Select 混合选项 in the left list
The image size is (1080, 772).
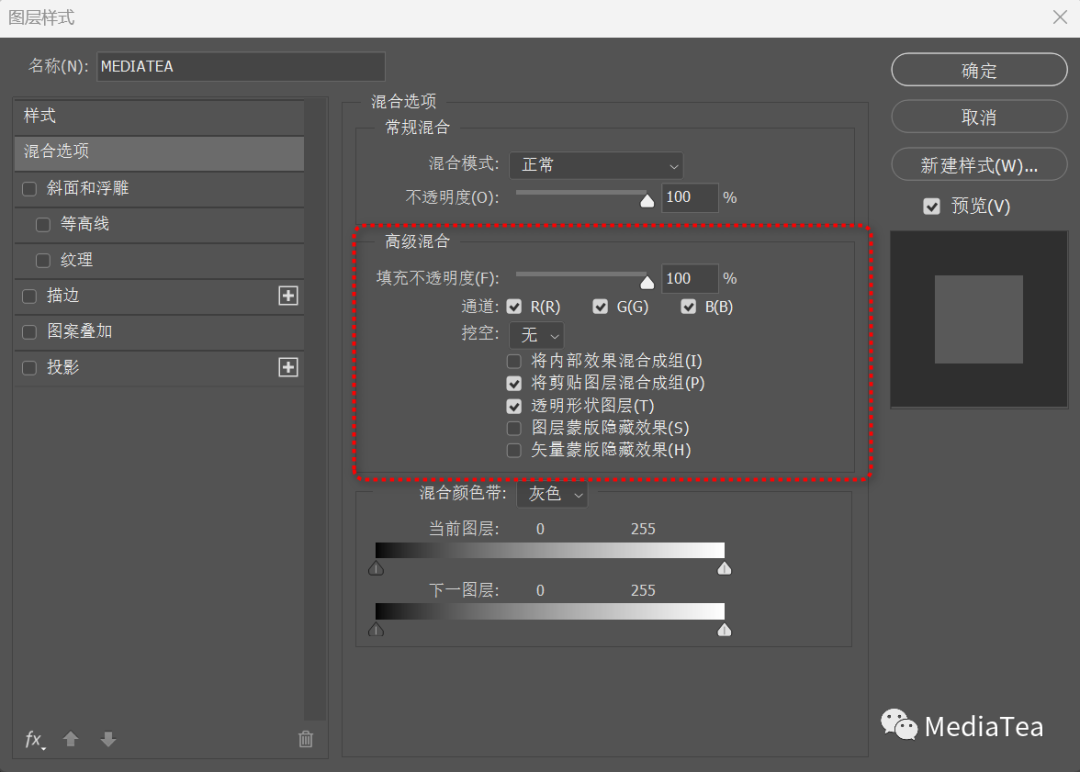tap(159, 152)
